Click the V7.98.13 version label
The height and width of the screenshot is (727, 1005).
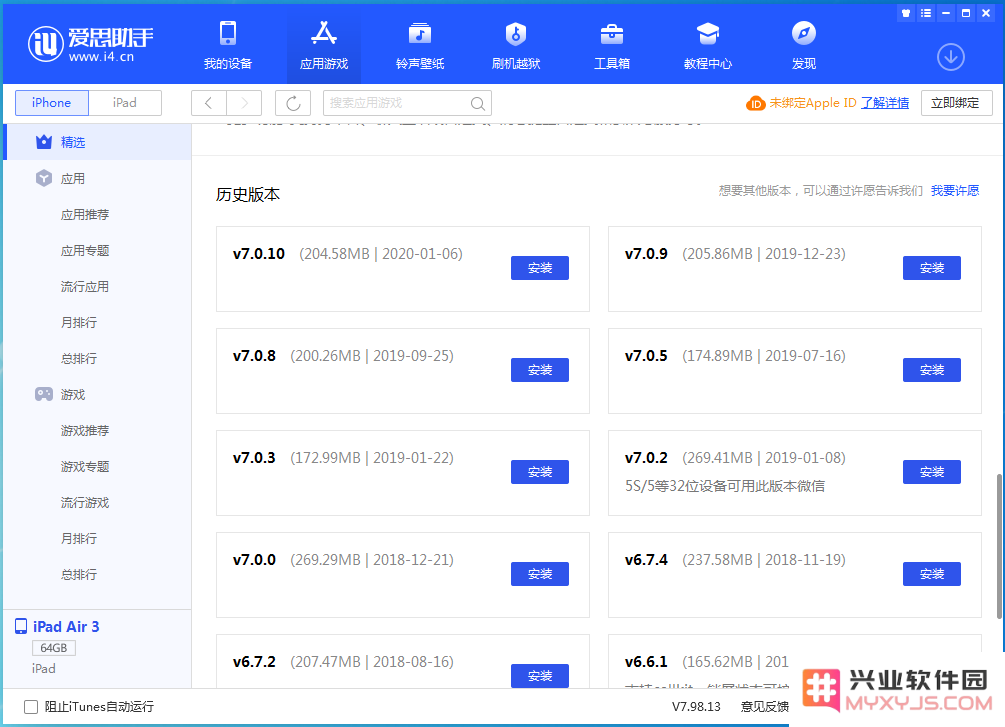(696, 706)
